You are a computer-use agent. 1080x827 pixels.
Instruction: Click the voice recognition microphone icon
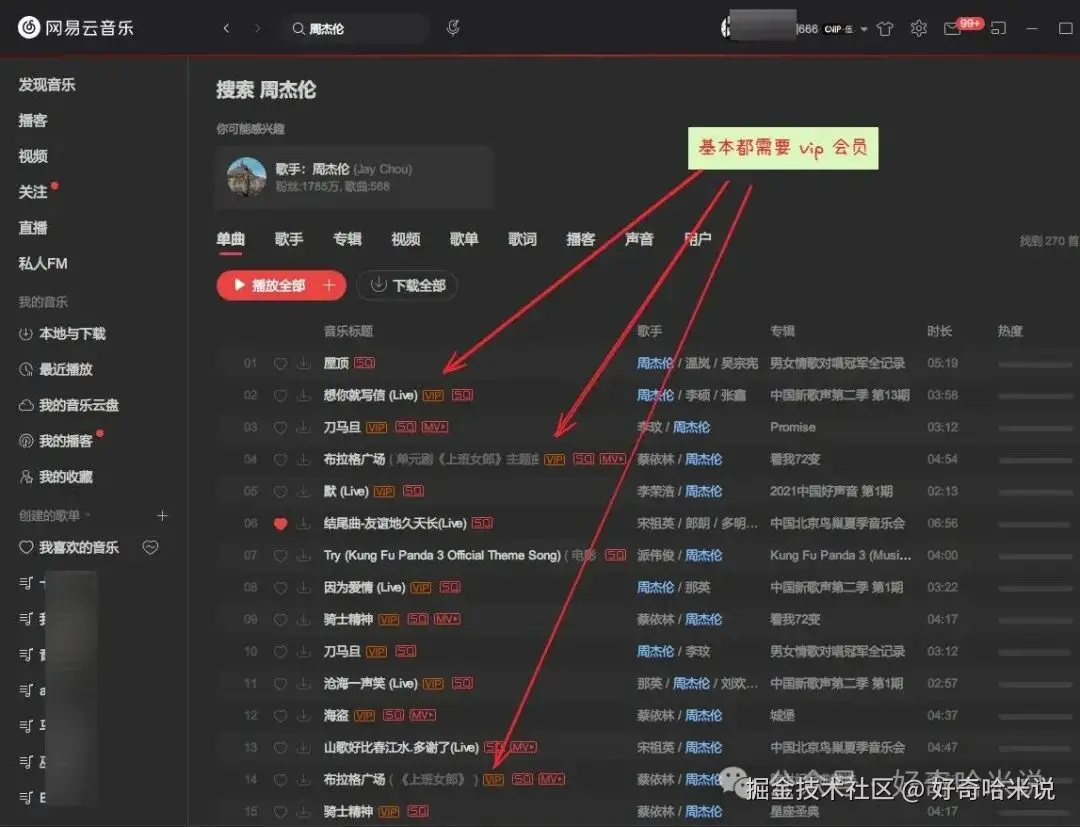point(453,28)
